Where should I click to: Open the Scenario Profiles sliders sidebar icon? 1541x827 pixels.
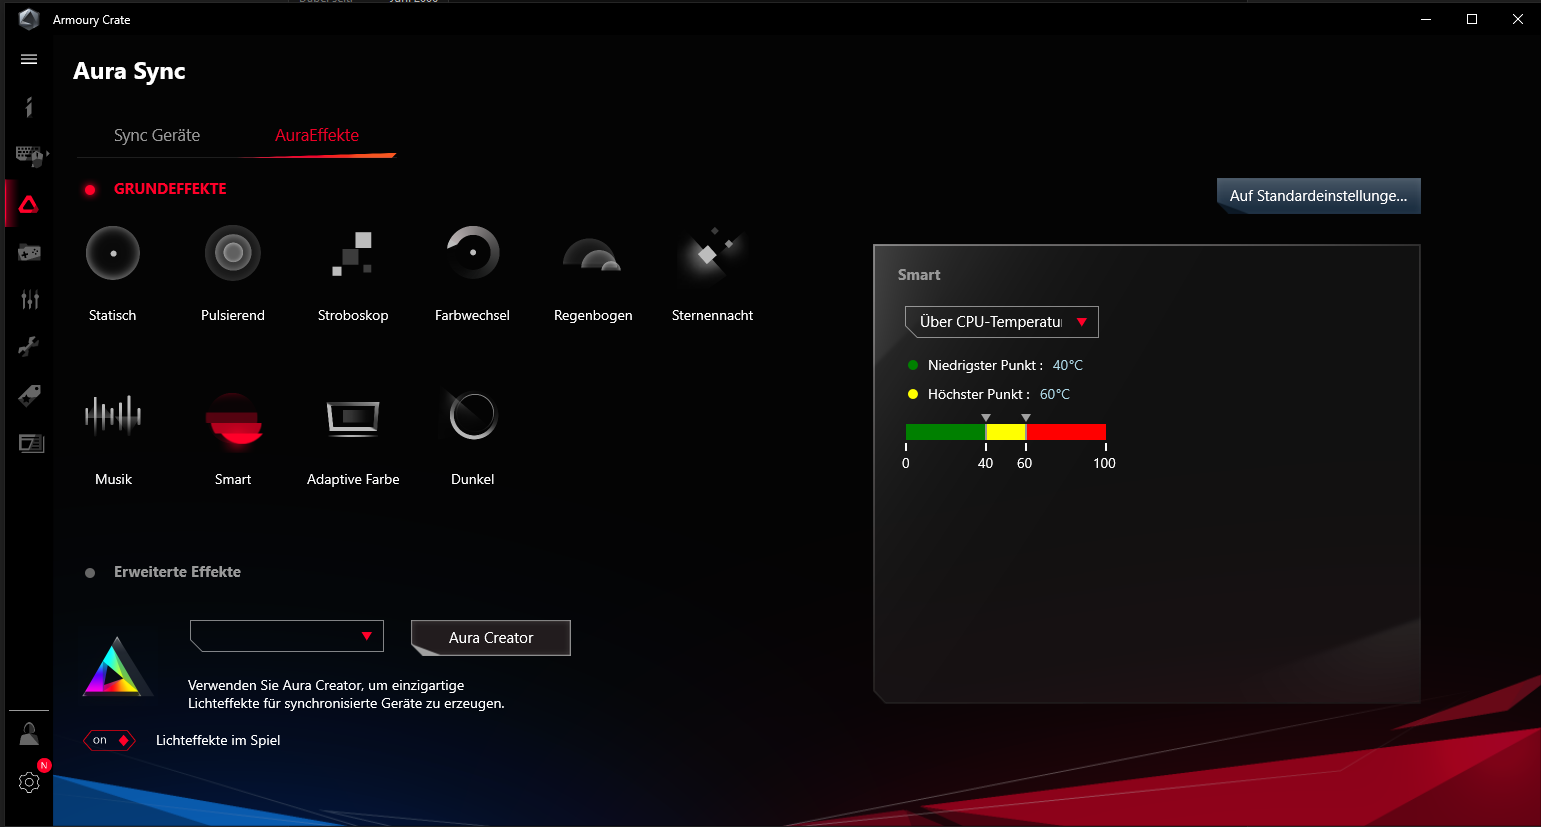pos(30,299)
